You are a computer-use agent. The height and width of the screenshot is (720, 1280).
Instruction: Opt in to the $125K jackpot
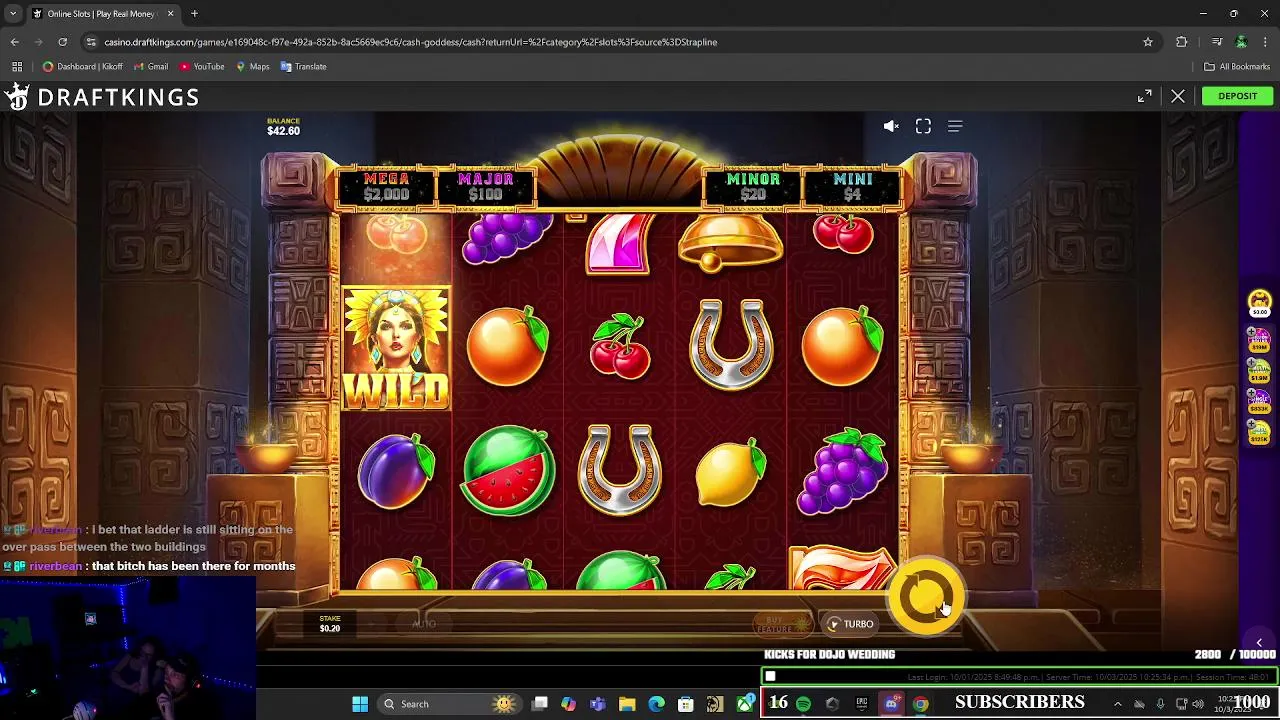pos(1258,432)
